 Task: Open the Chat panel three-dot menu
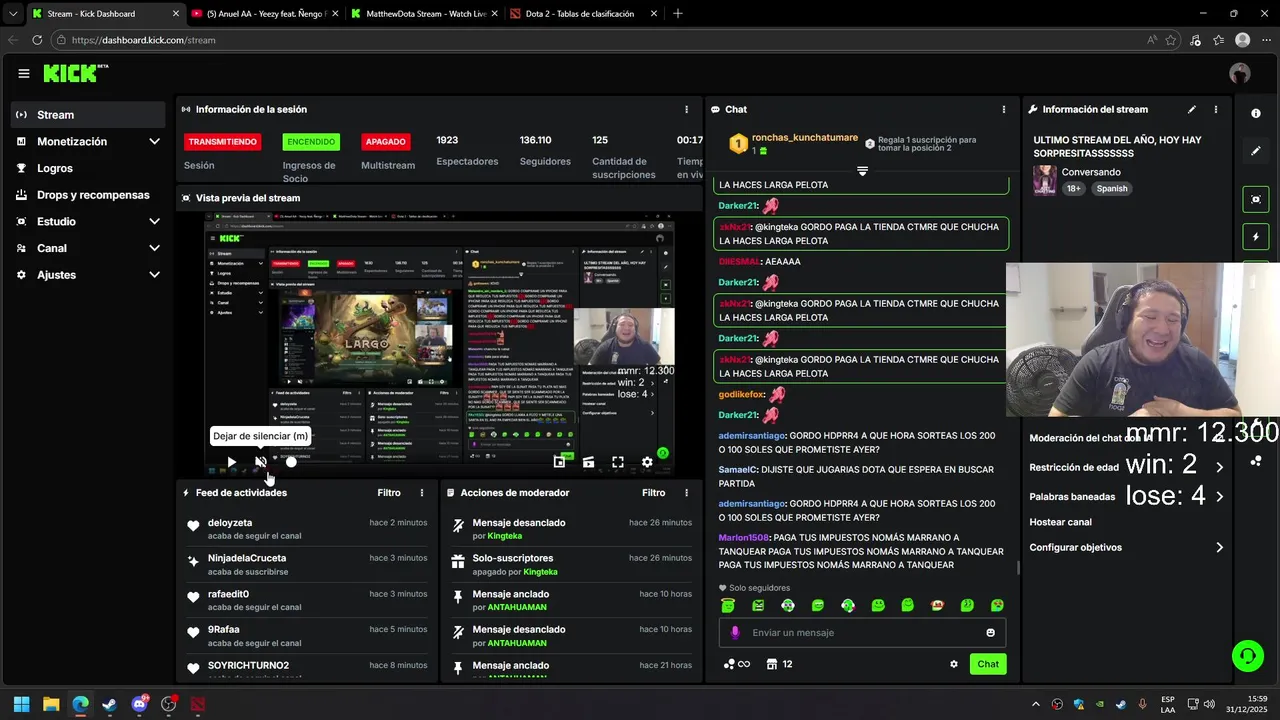pos(1004,109)
